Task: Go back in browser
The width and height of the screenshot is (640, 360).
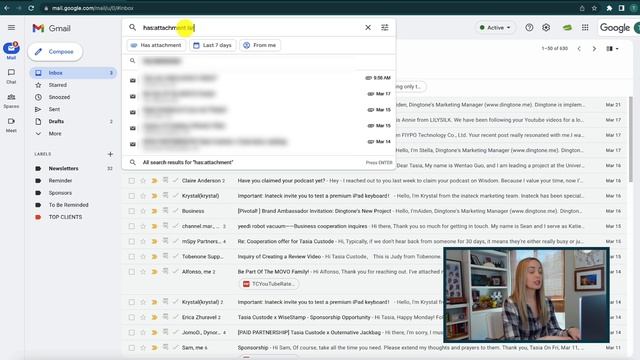Action: point(7,8)
